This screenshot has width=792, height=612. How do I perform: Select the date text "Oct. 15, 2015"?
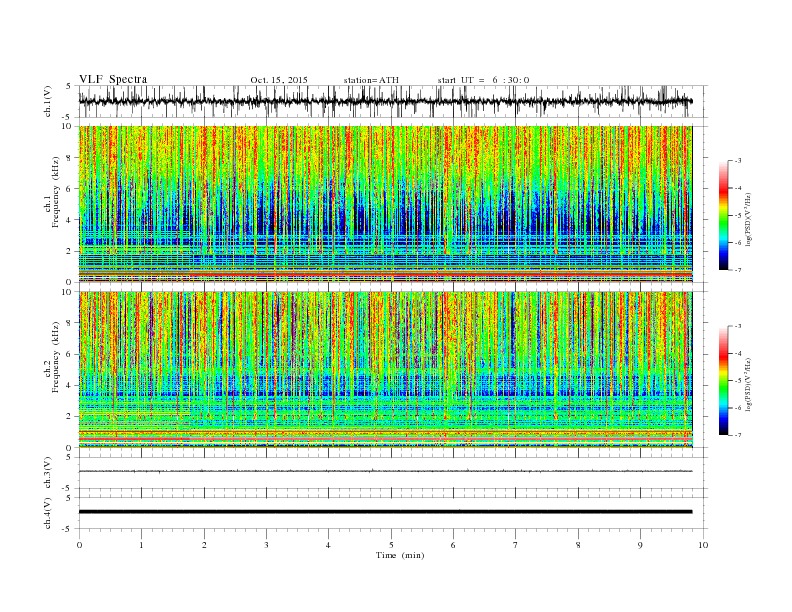tap(279, 80)
